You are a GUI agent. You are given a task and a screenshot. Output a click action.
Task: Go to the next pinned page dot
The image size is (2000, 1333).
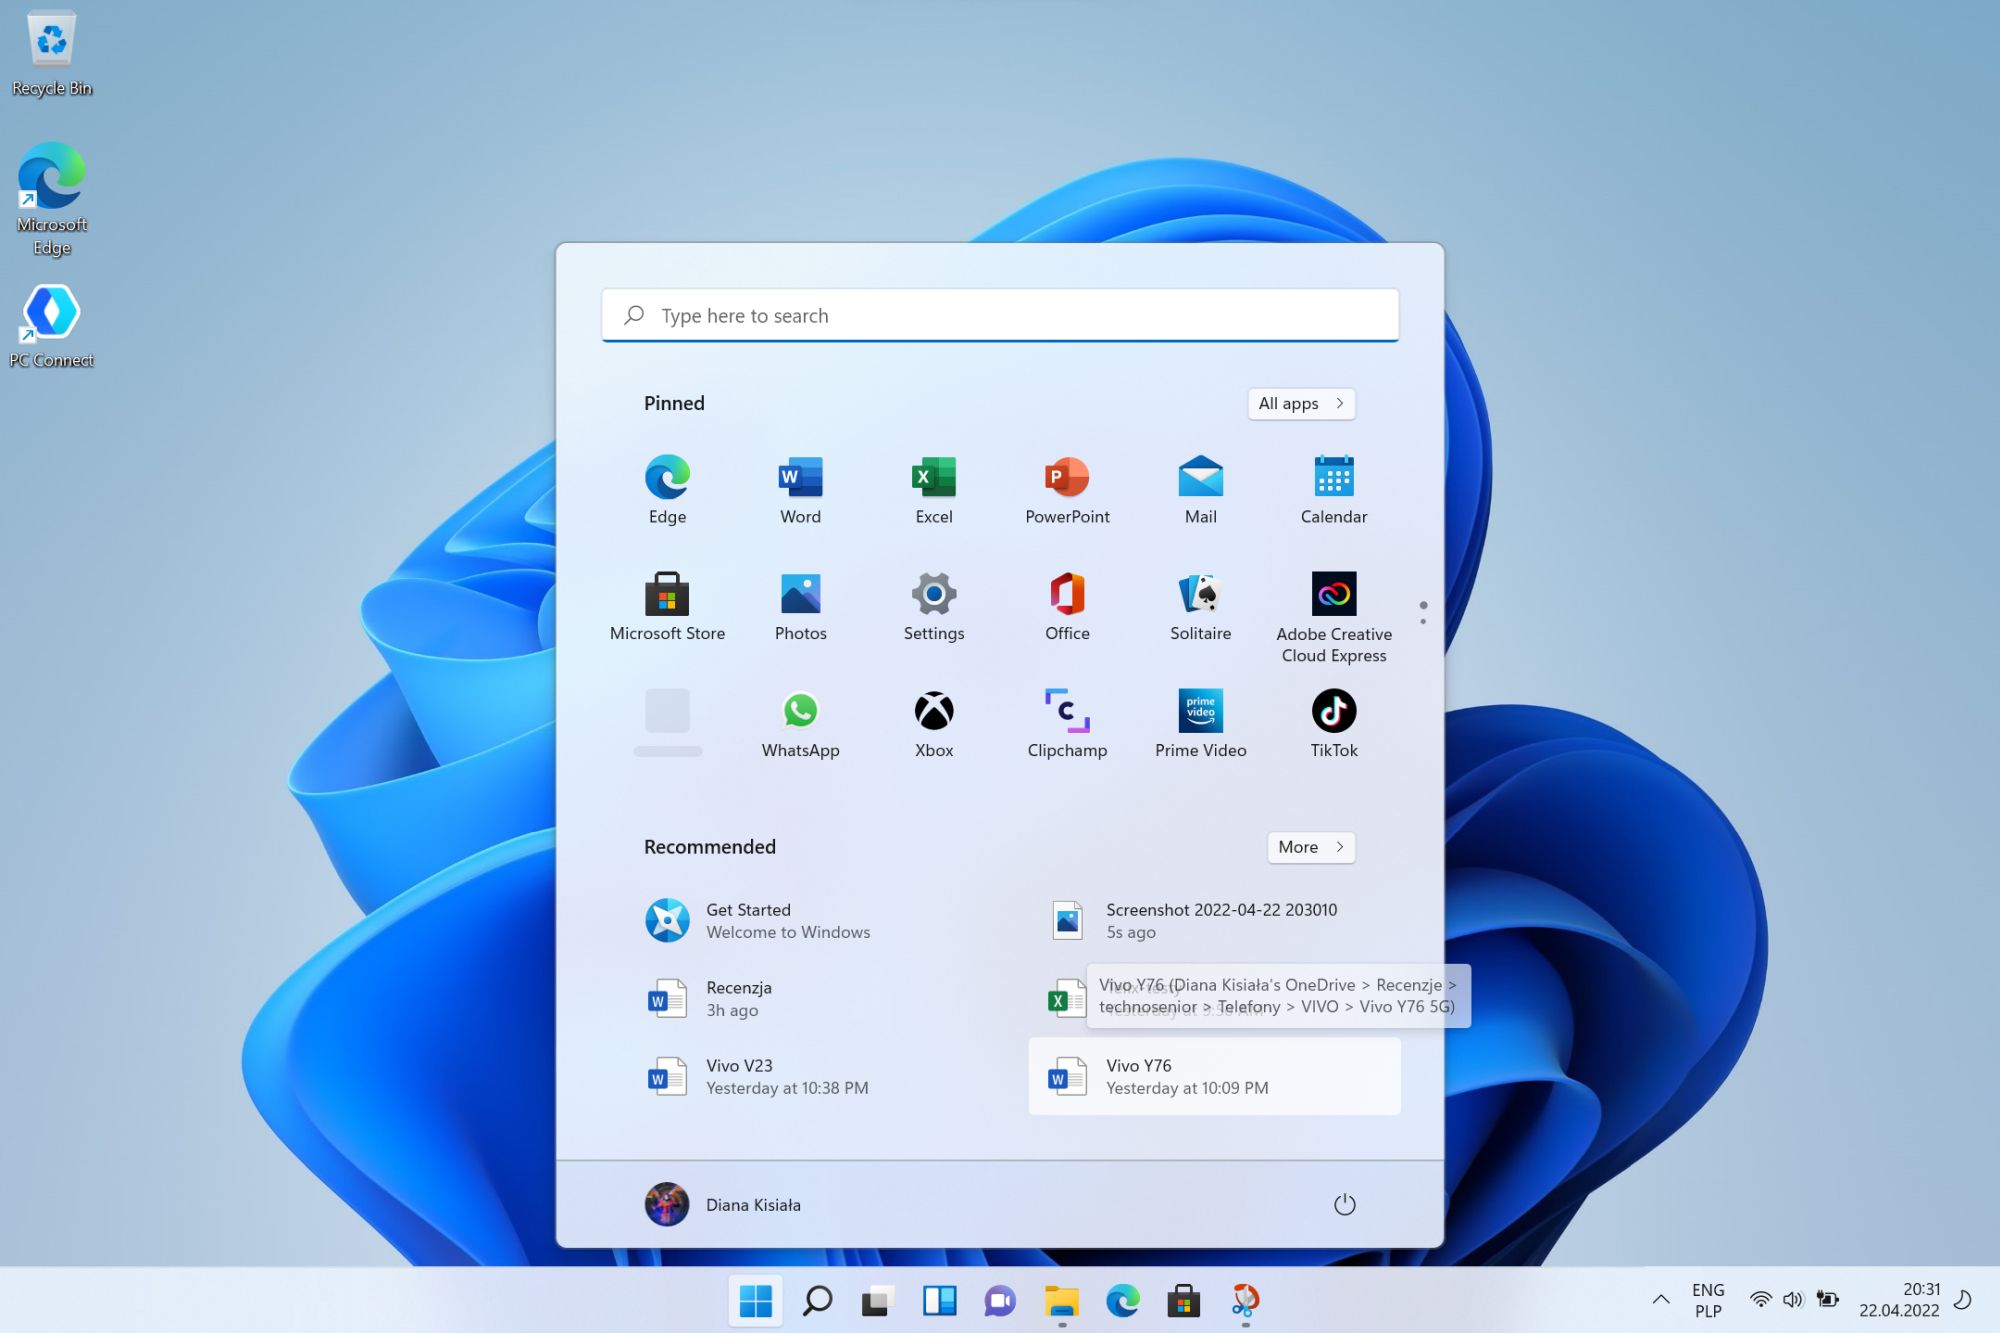pyautogui.click(x=1423, y=622)
